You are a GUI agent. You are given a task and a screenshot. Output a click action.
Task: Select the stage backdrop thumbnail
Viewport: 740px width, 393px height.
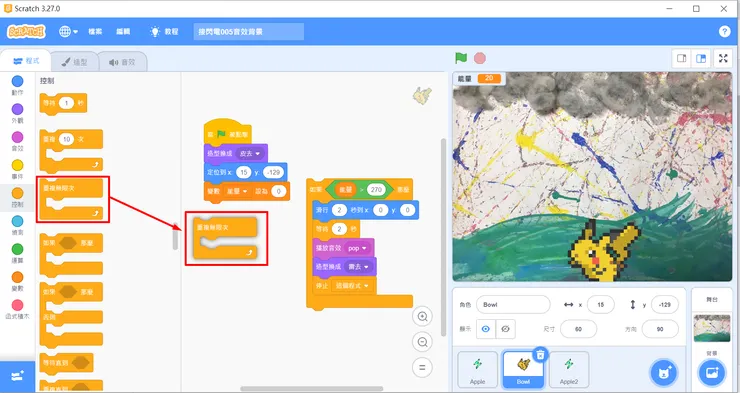pos(712,328)
